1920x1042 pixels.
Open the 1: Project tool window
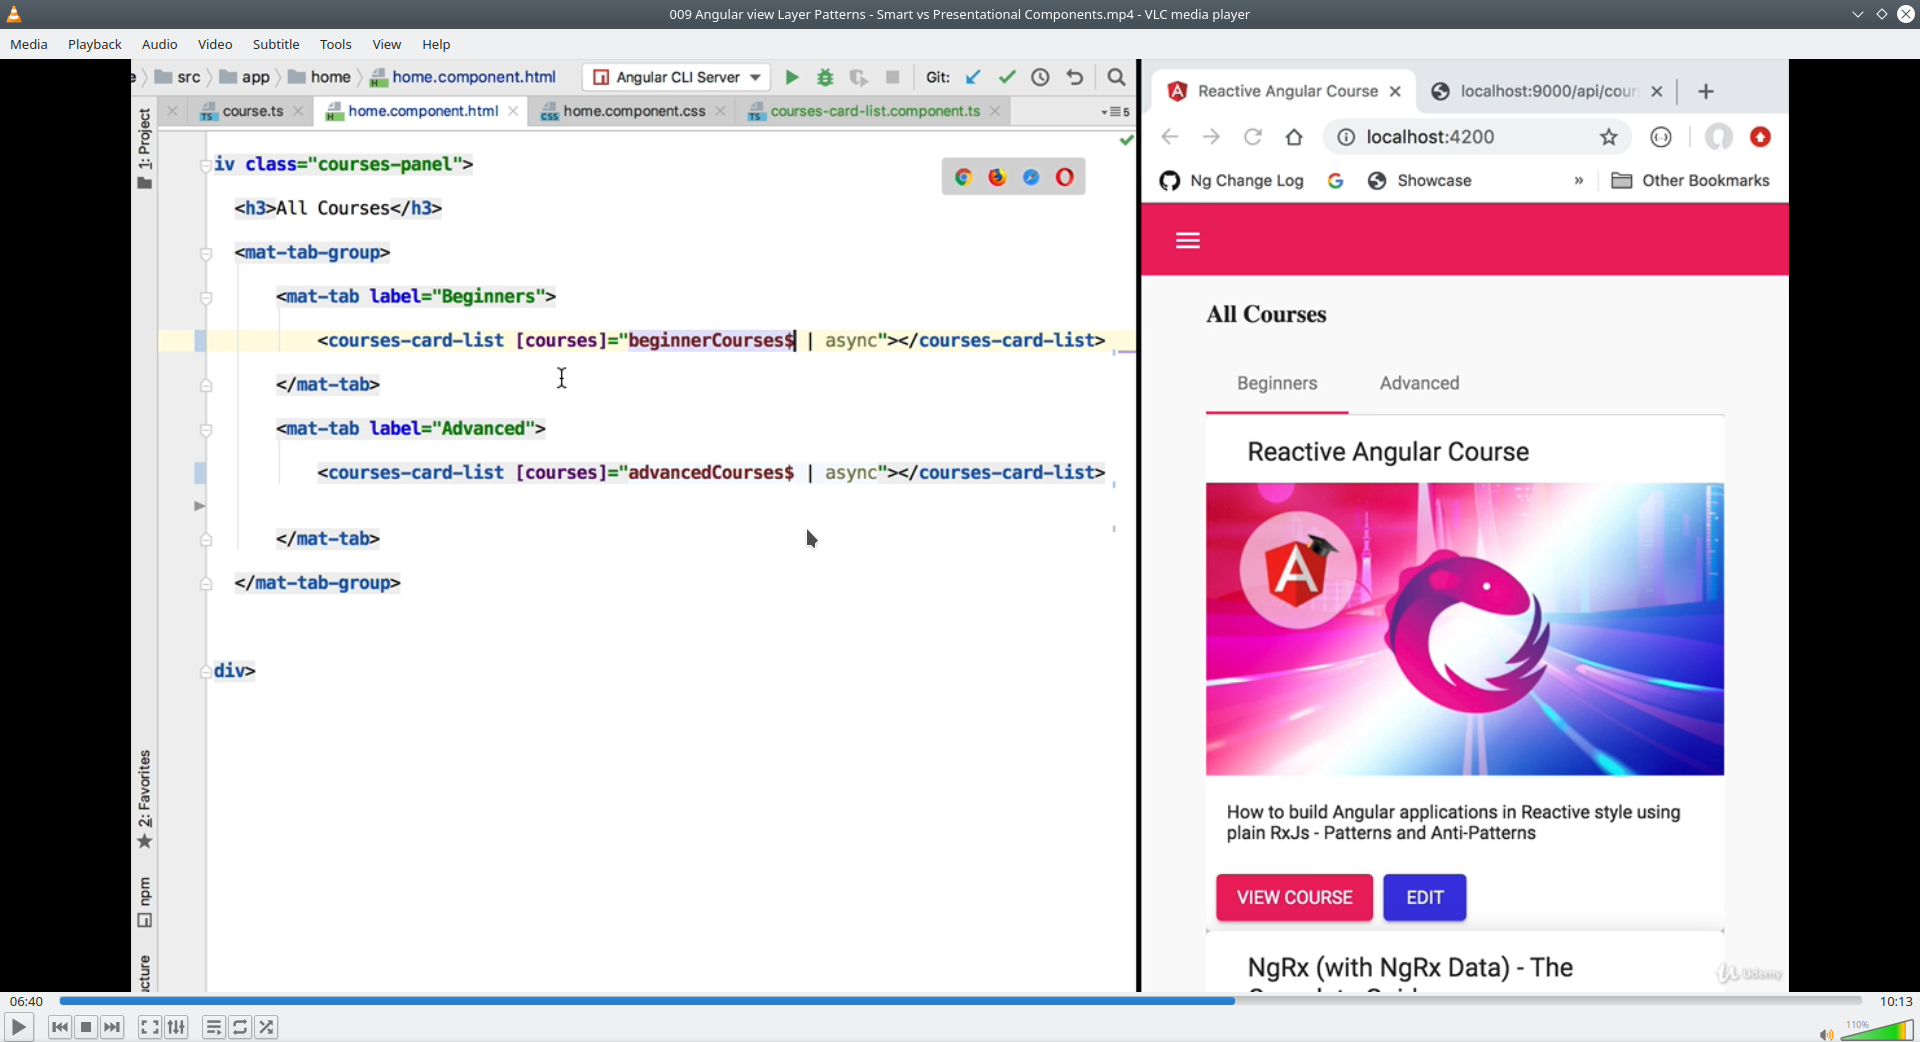click(144, 147)
